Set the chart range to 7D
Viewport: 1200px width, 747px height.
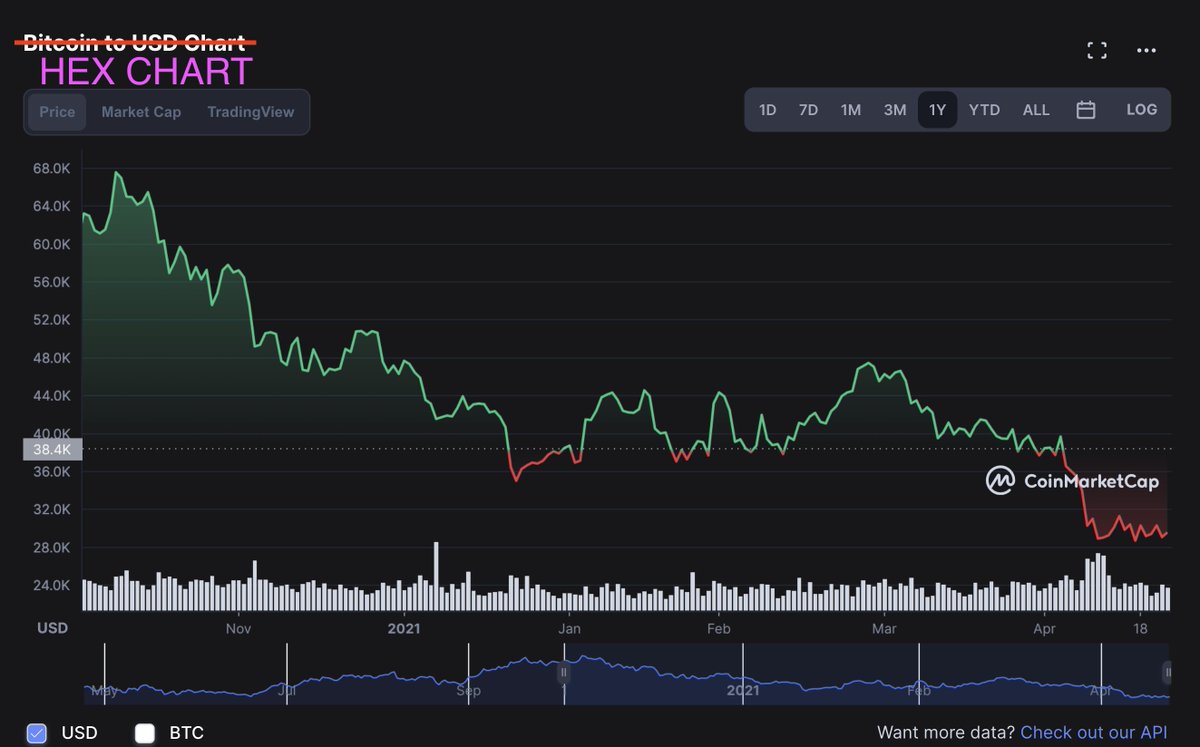808,110
